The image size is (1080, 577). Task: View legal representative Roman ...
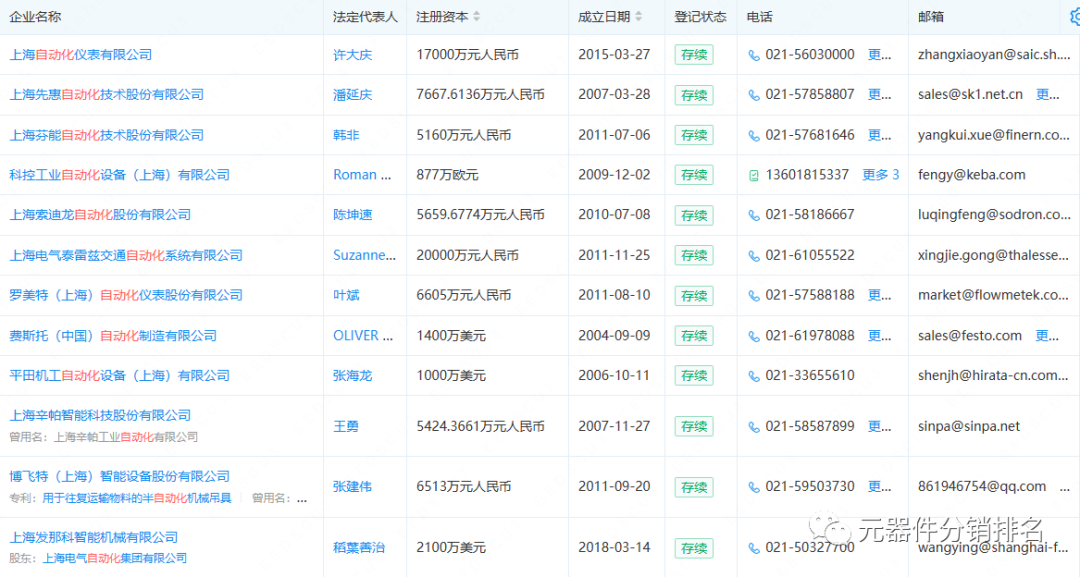click(x=362, y=175)
